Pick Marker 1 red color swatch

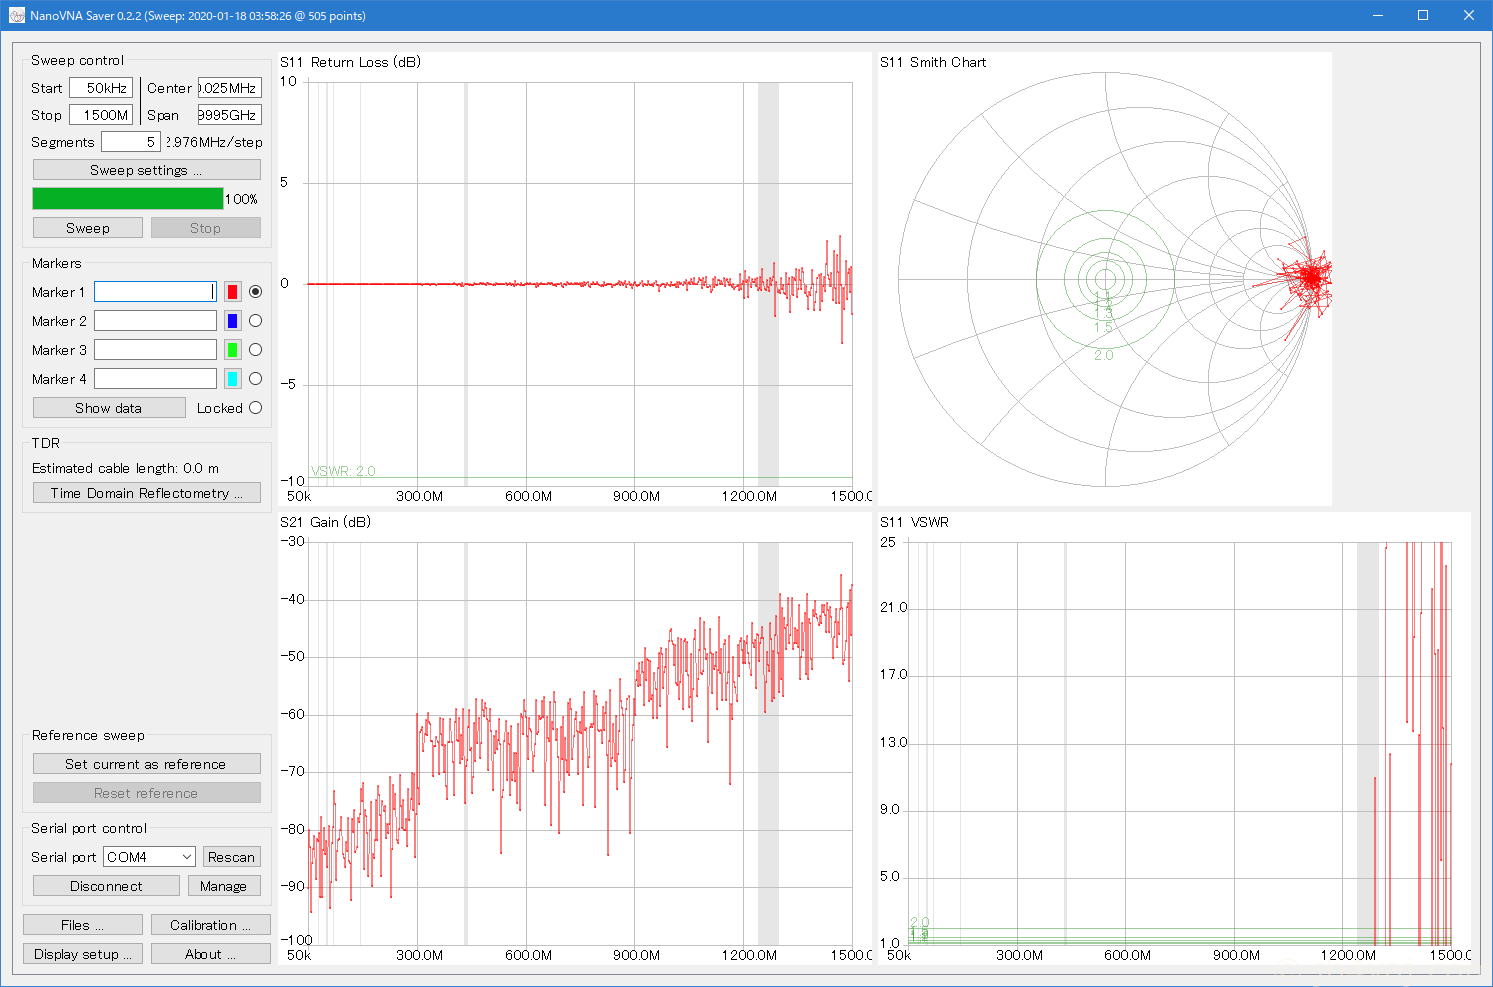(233, 292)
